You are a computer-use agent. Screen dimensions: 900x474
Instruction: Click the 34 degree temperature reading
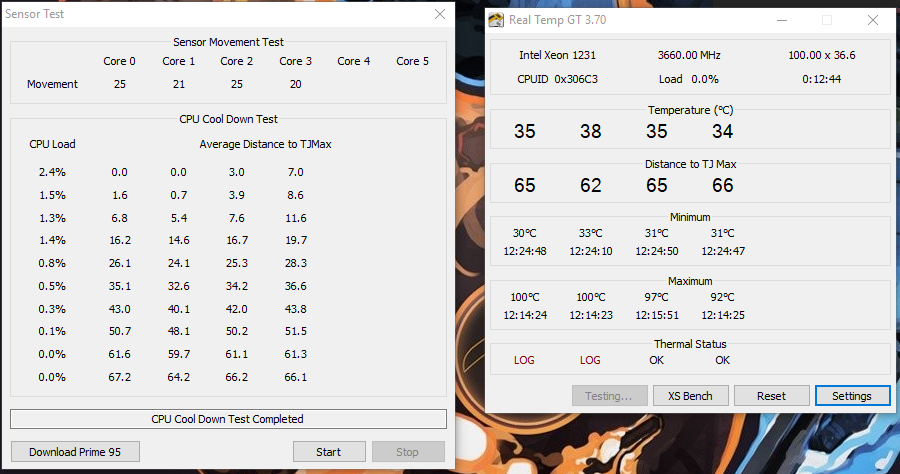(723, 131)
